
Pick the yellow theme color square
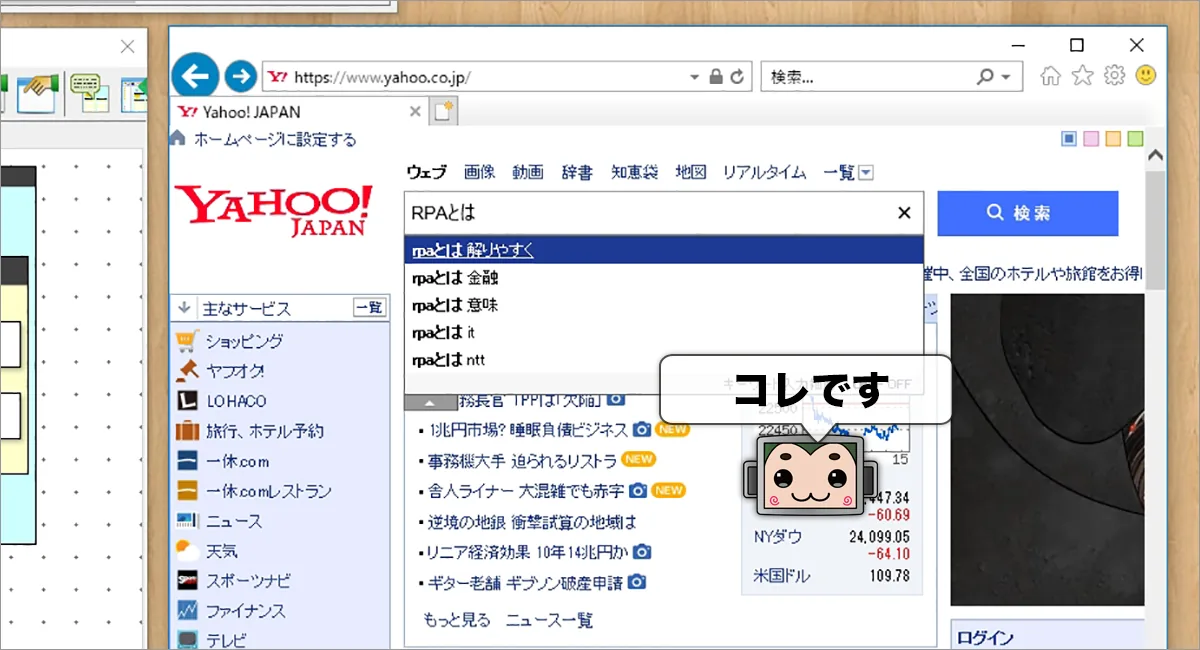coord(1113,139)
